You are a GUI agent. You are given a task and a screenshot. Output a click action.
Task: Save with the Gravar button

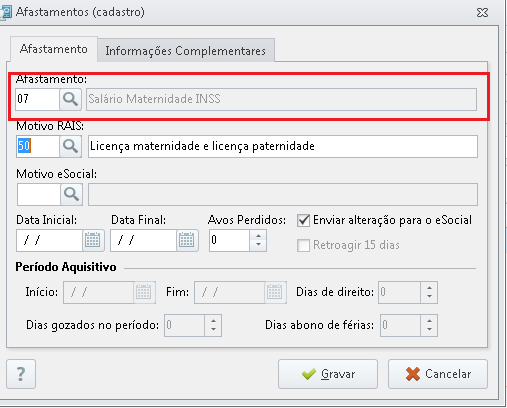point(328,374)
